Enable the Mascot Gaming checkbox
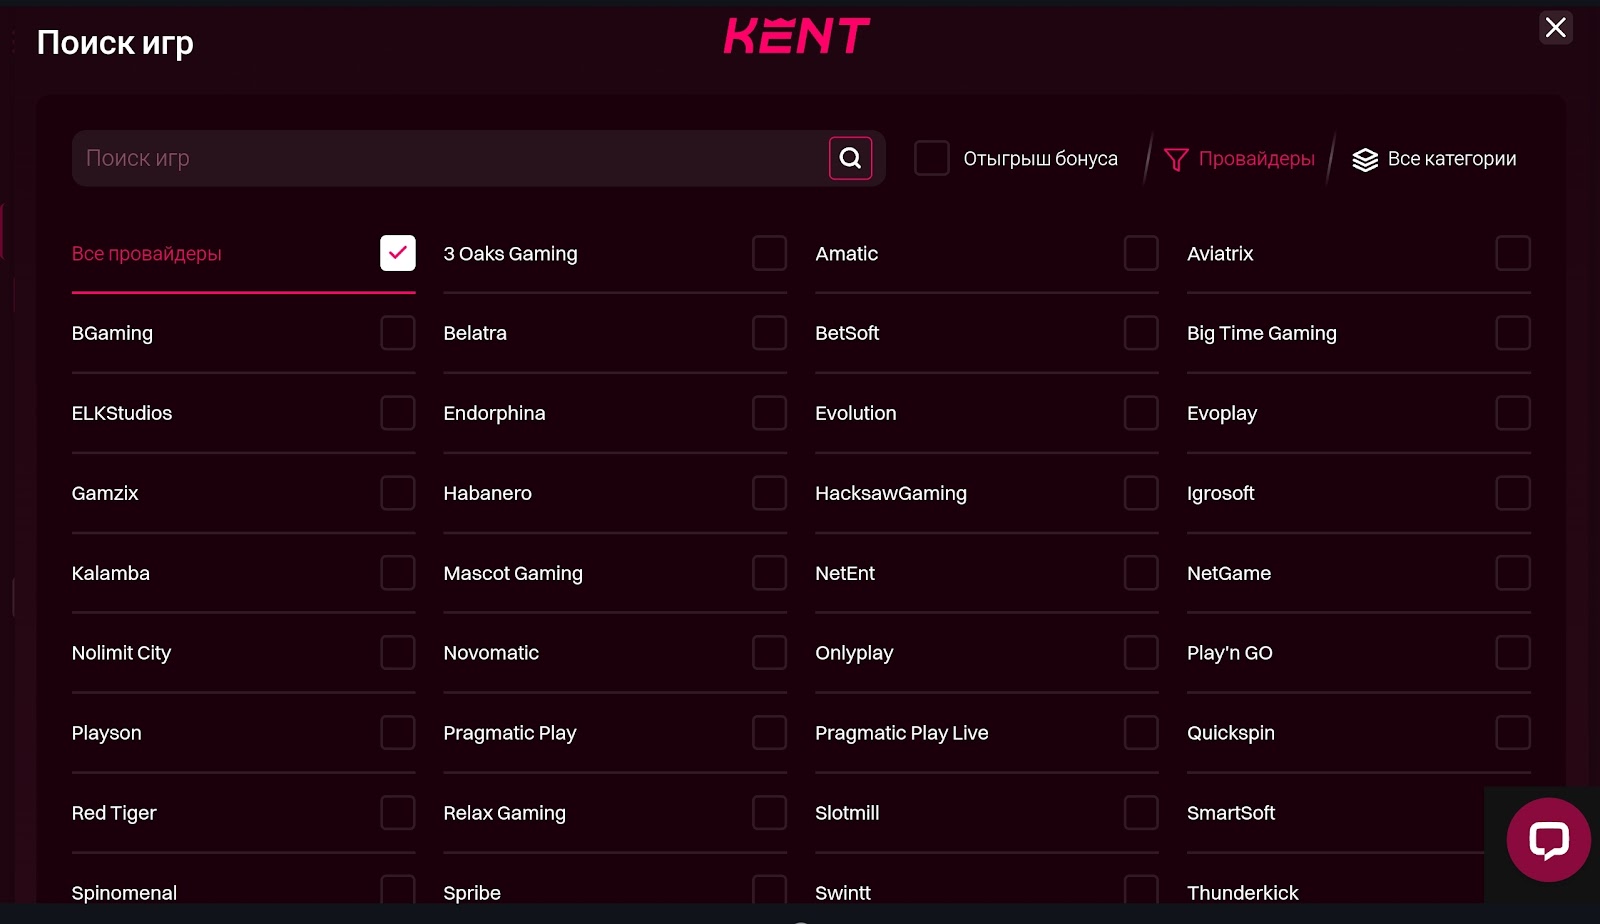 tap(769, 573)
